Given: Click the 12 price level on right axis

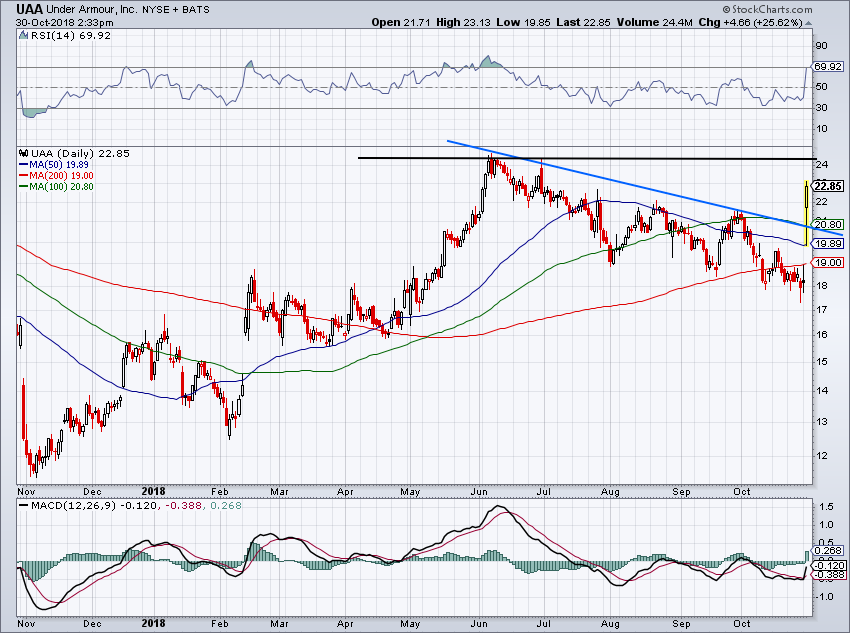Looking at the screenshot, I should (821, 456).
